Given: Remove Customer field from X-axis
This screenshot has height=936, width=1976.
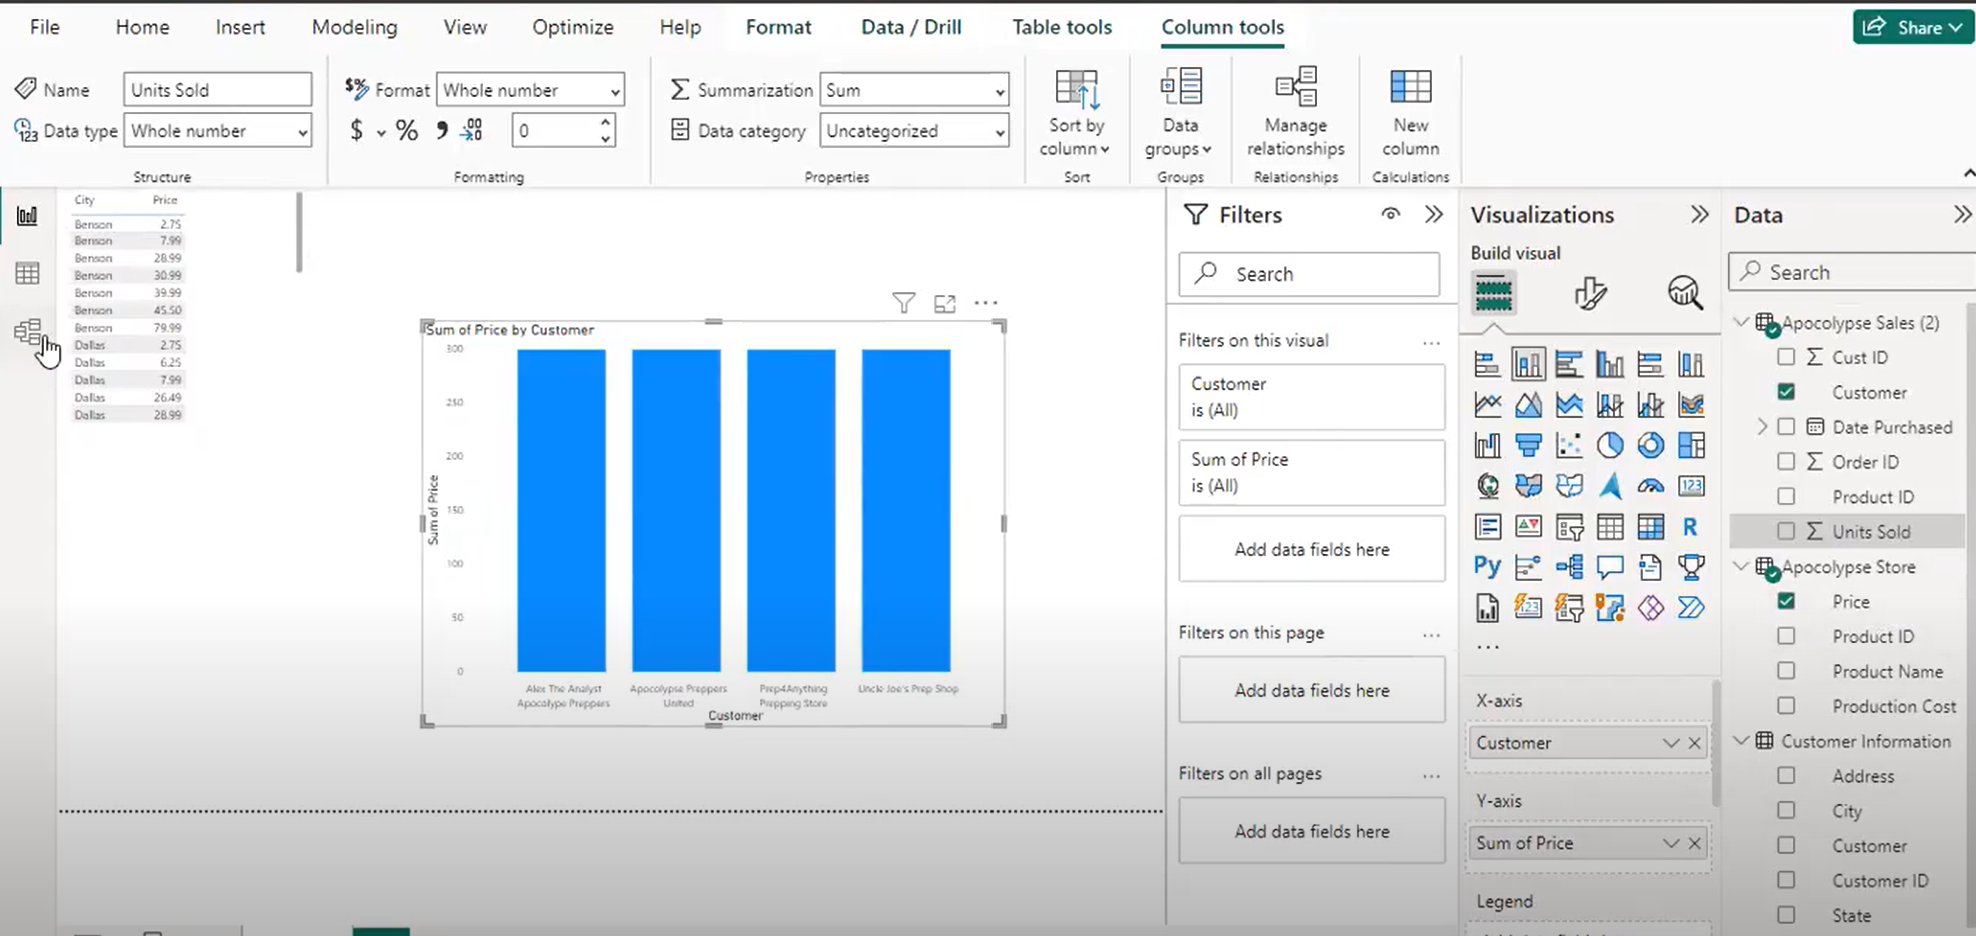Looking at the screenshot, I should click(x=1694, y=743).
